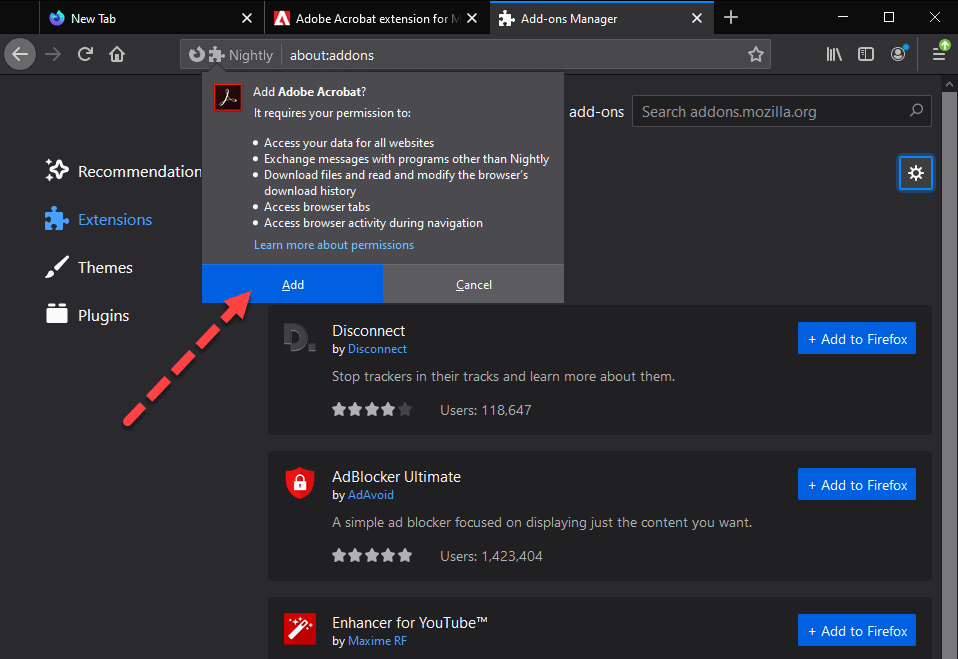Add Disconnect to Firefox
This screenshot has width=958, height=659.
tap(857, 338)
